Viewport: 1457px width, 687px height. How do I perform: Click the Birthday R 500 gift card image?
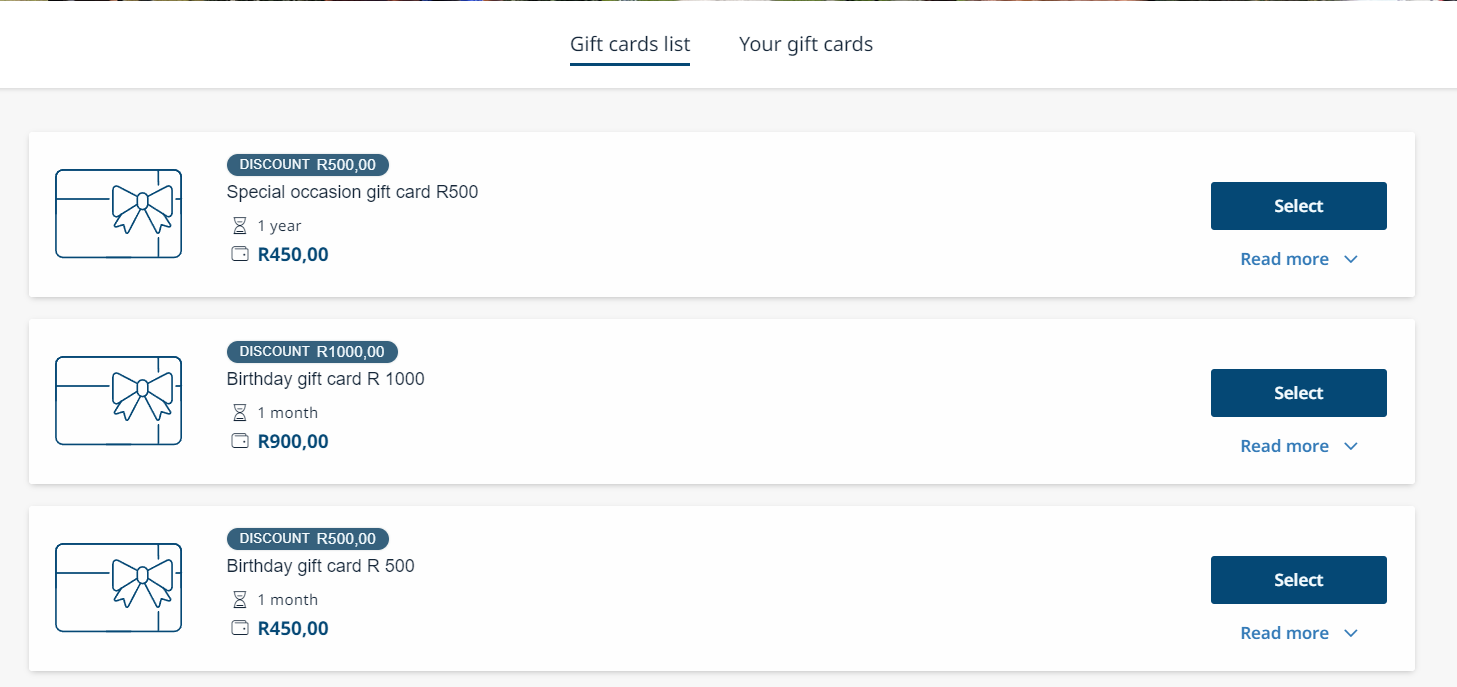pyautogui.click(x=118, y=588)
